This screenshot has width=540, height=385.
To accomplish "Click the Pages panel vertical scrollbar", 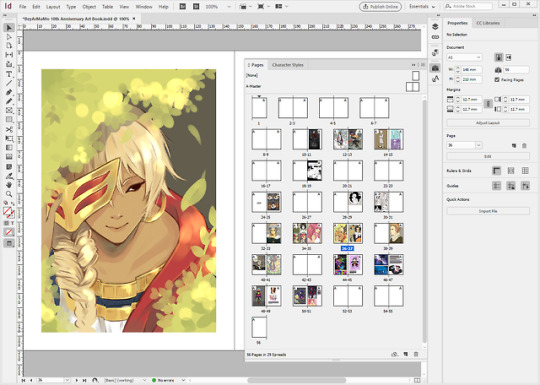I will (424, 221).
